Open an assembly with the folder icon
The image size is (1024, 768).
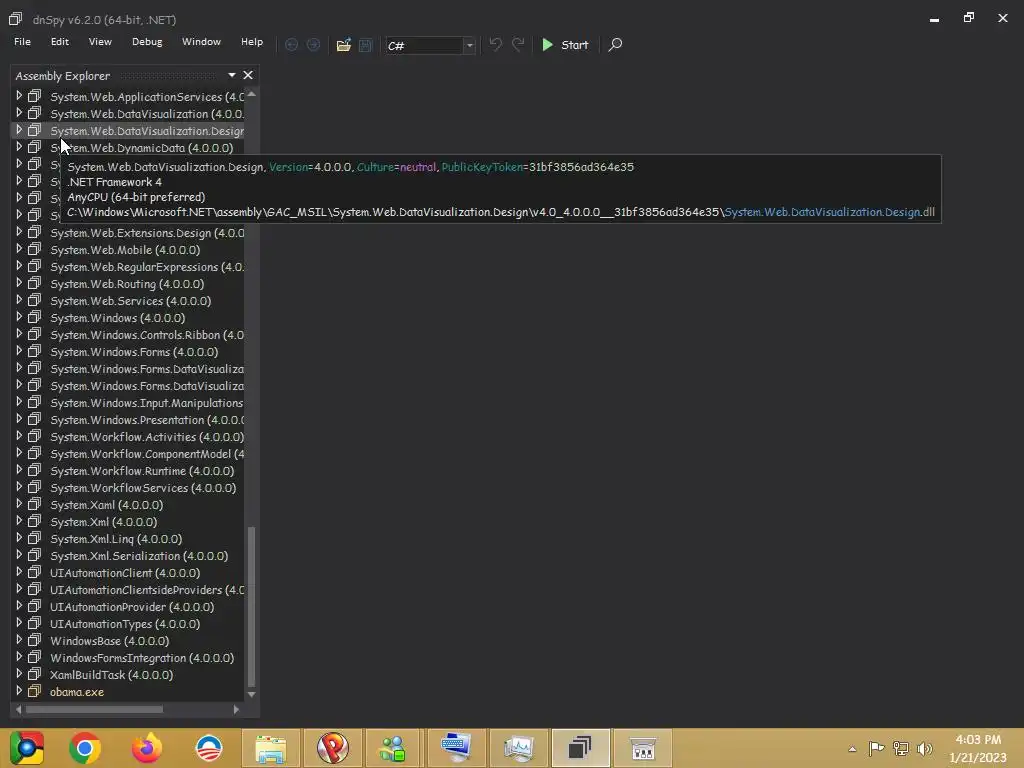tap(344, 45)
